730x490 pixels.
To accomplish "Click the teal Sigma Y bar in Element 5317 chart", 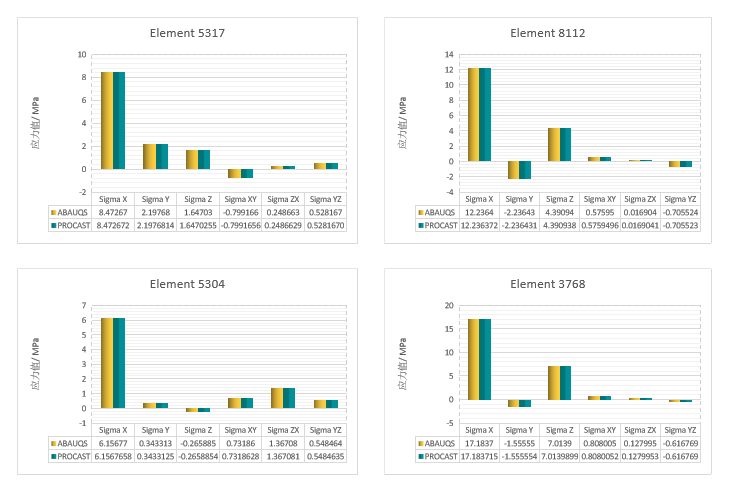I will pos(162,157).
